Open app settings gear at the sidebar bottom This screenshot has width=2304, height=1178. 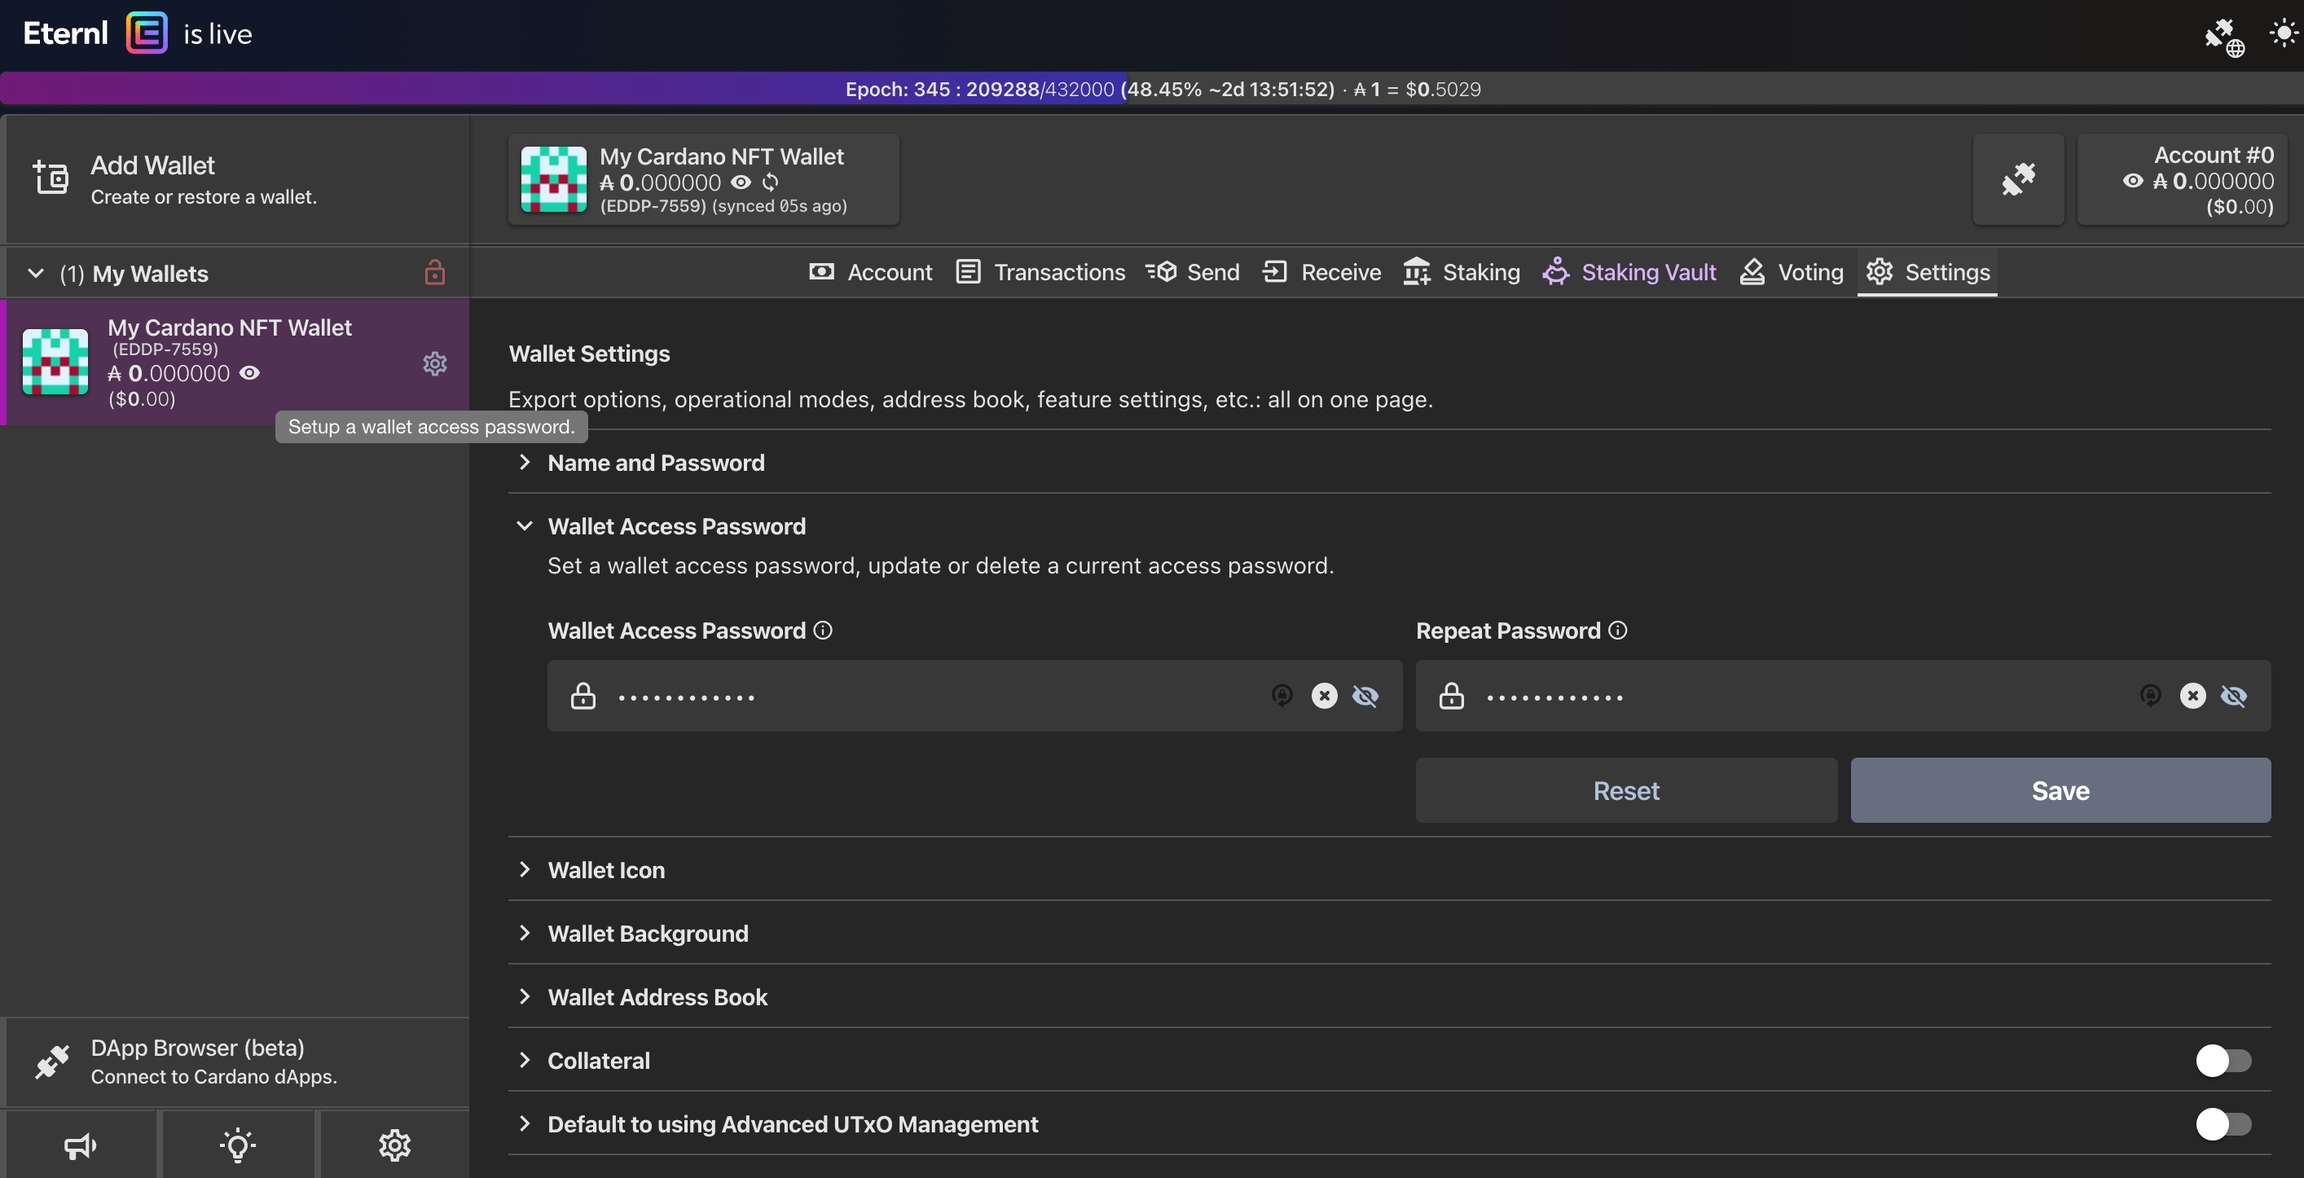point(394,1145)
